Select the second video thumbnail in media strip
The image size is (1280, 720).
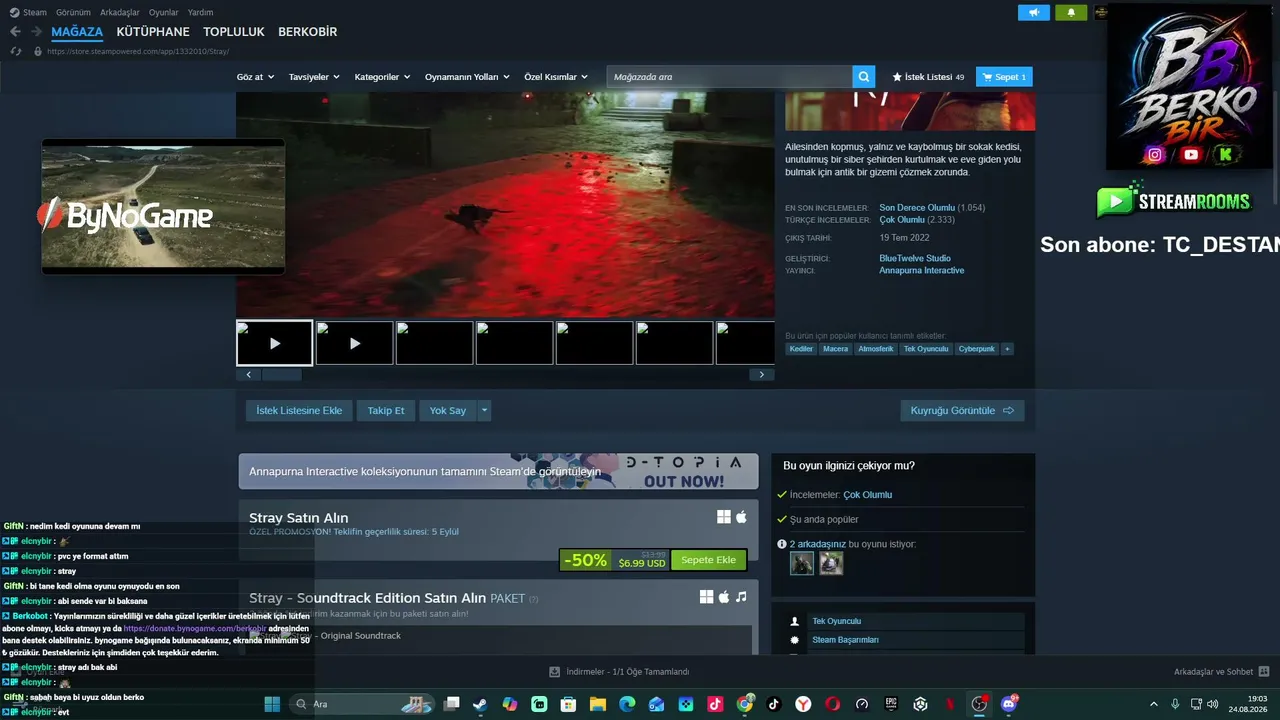[355, 343]
